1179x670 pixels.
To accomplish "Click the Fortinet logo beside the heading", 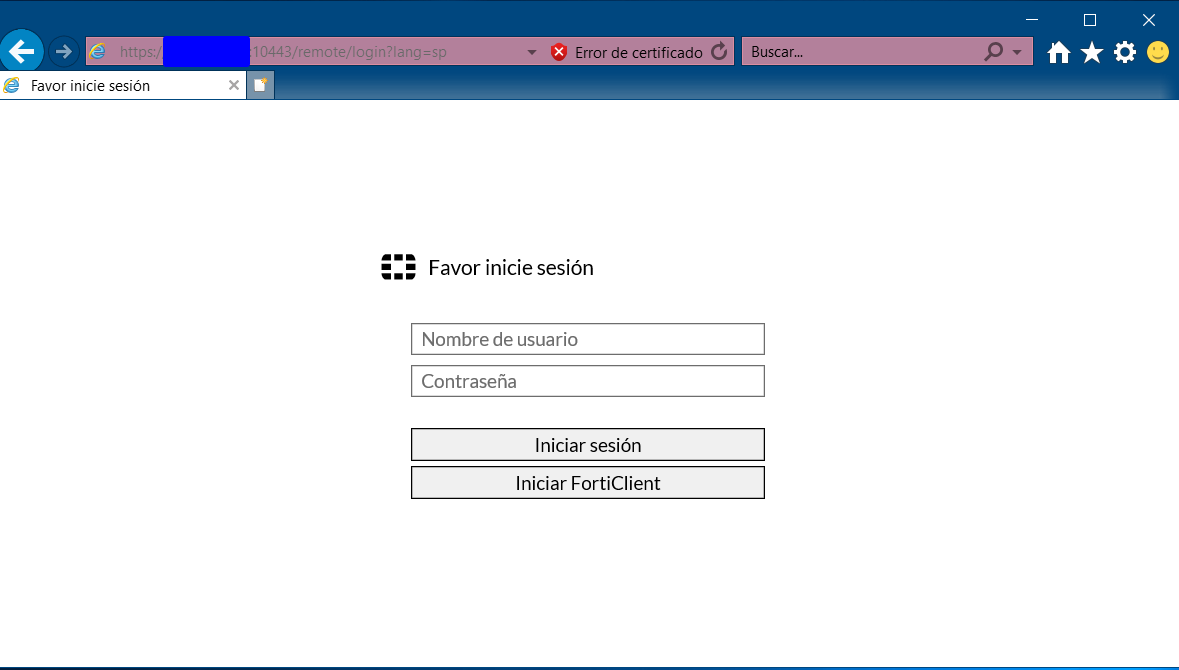I will coord(398,267).
